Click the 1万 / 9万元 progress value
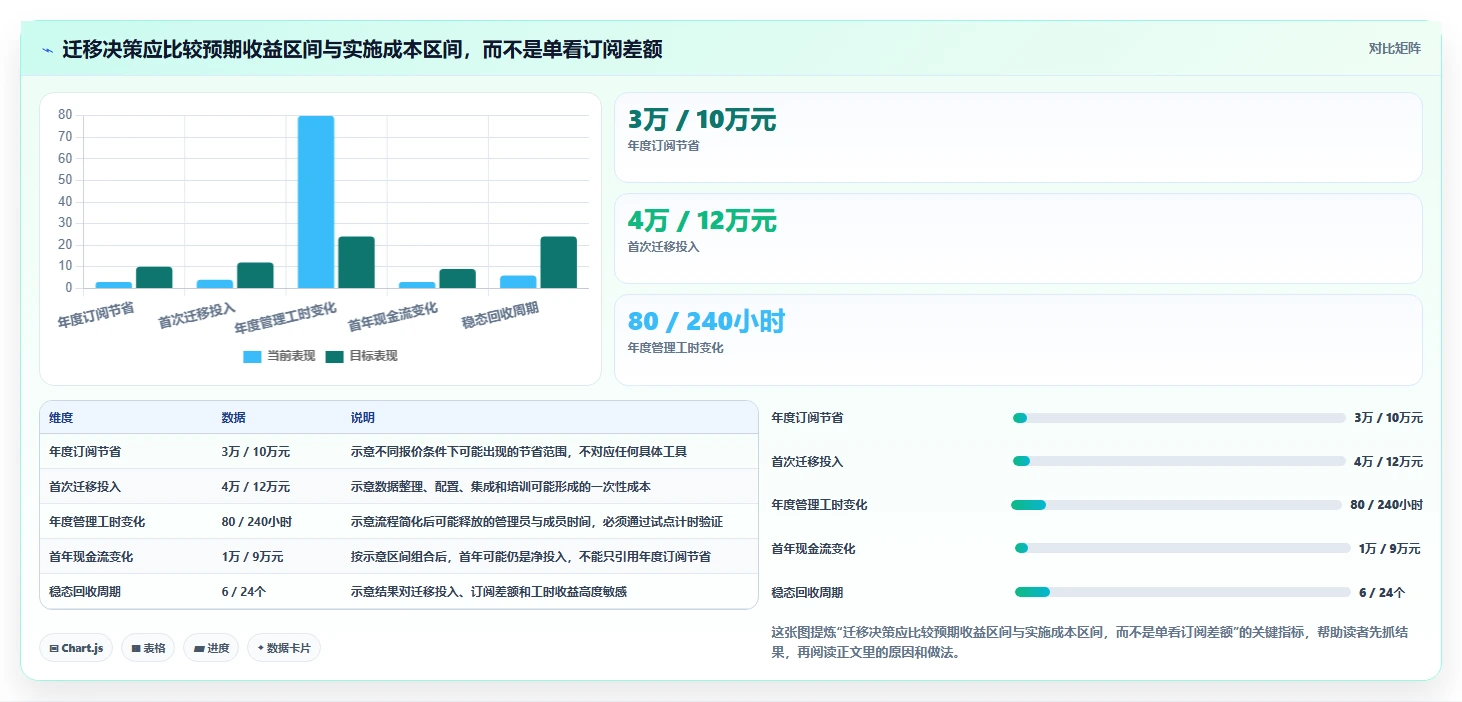The image size is (1462, 702). tap(1390, 549)
